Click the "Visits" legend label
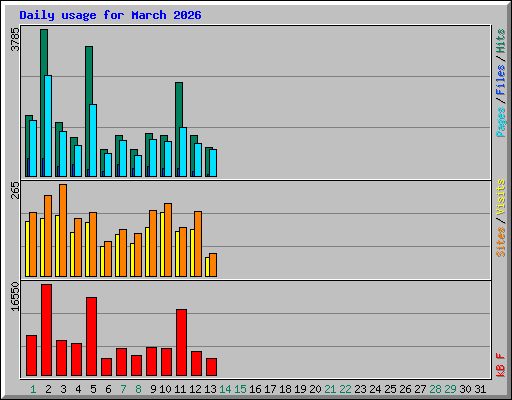Viewport: 512px width, 400px height. point(500,197)
